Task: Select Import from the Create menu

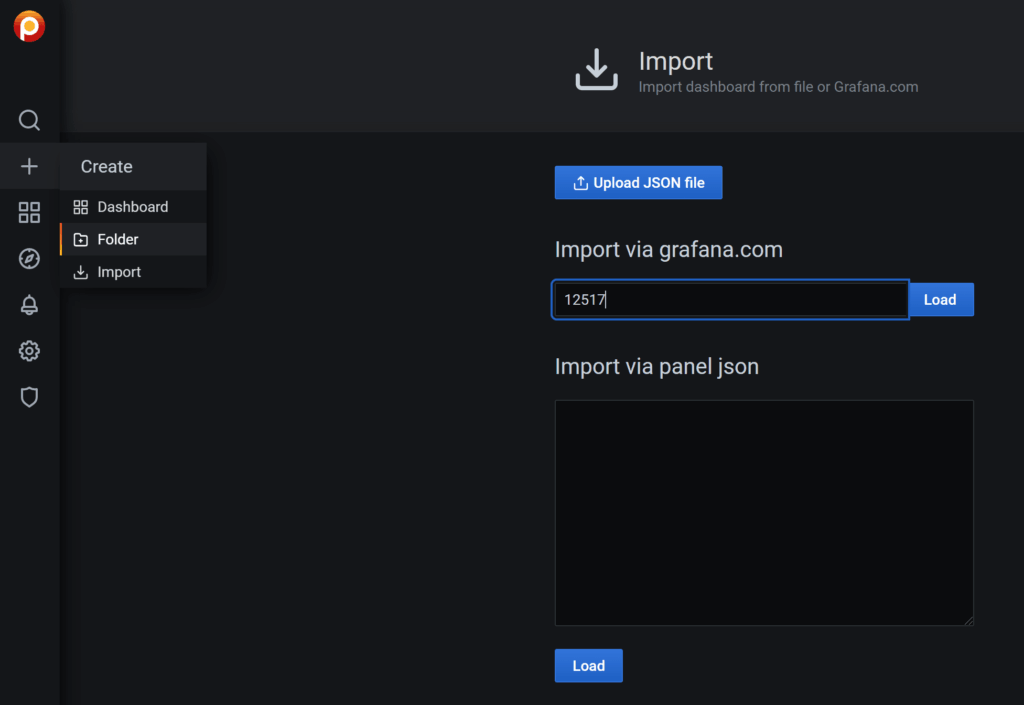Action: (x=118, y=271)
